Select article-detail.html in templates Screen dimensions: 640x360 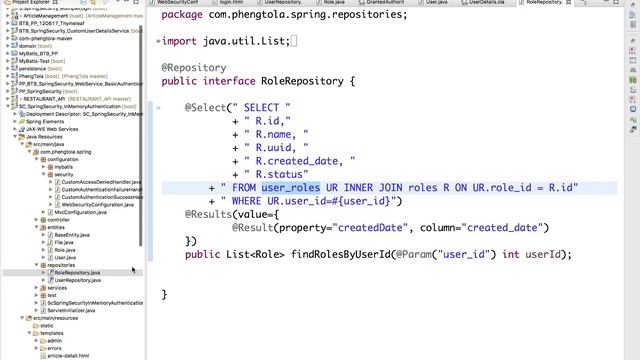(x=68, y=356)
